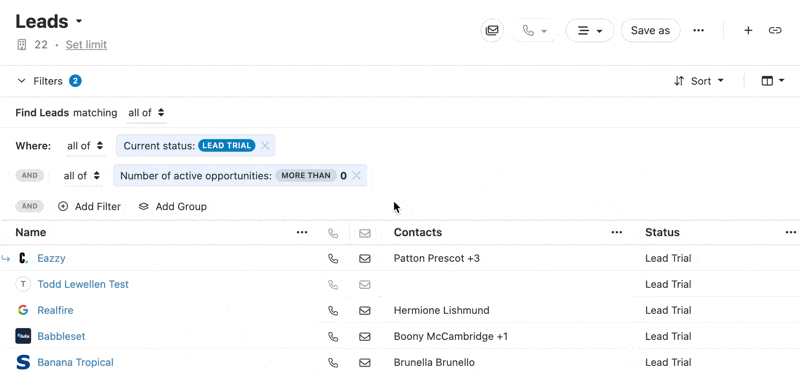Click Add Group

click(173, 207)
